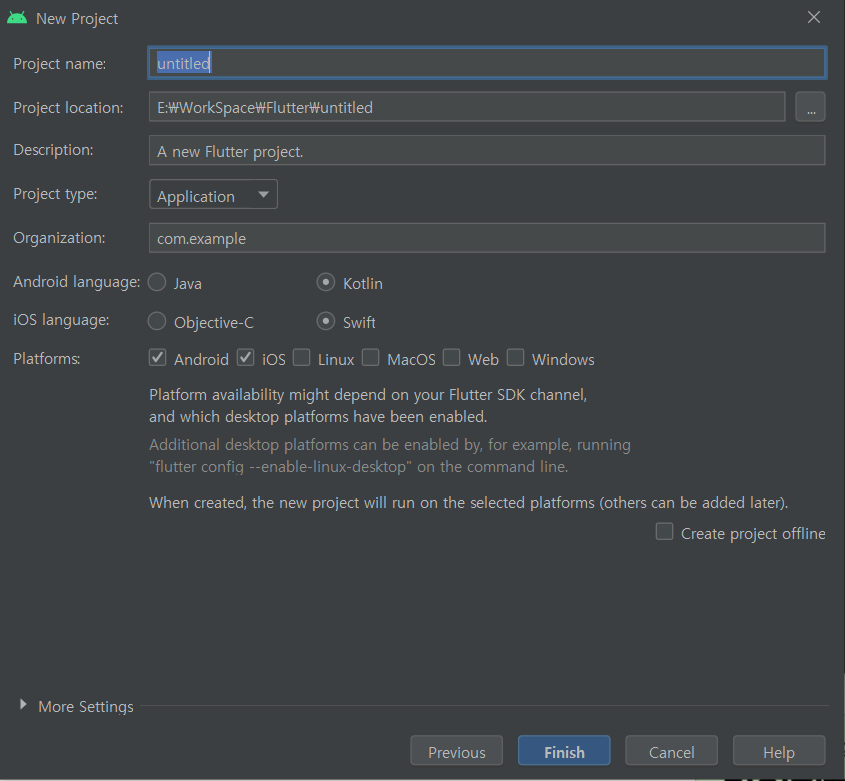Click the 'New Project' window title text
This screenshot has width=845, height=781.
pos(77,19)
